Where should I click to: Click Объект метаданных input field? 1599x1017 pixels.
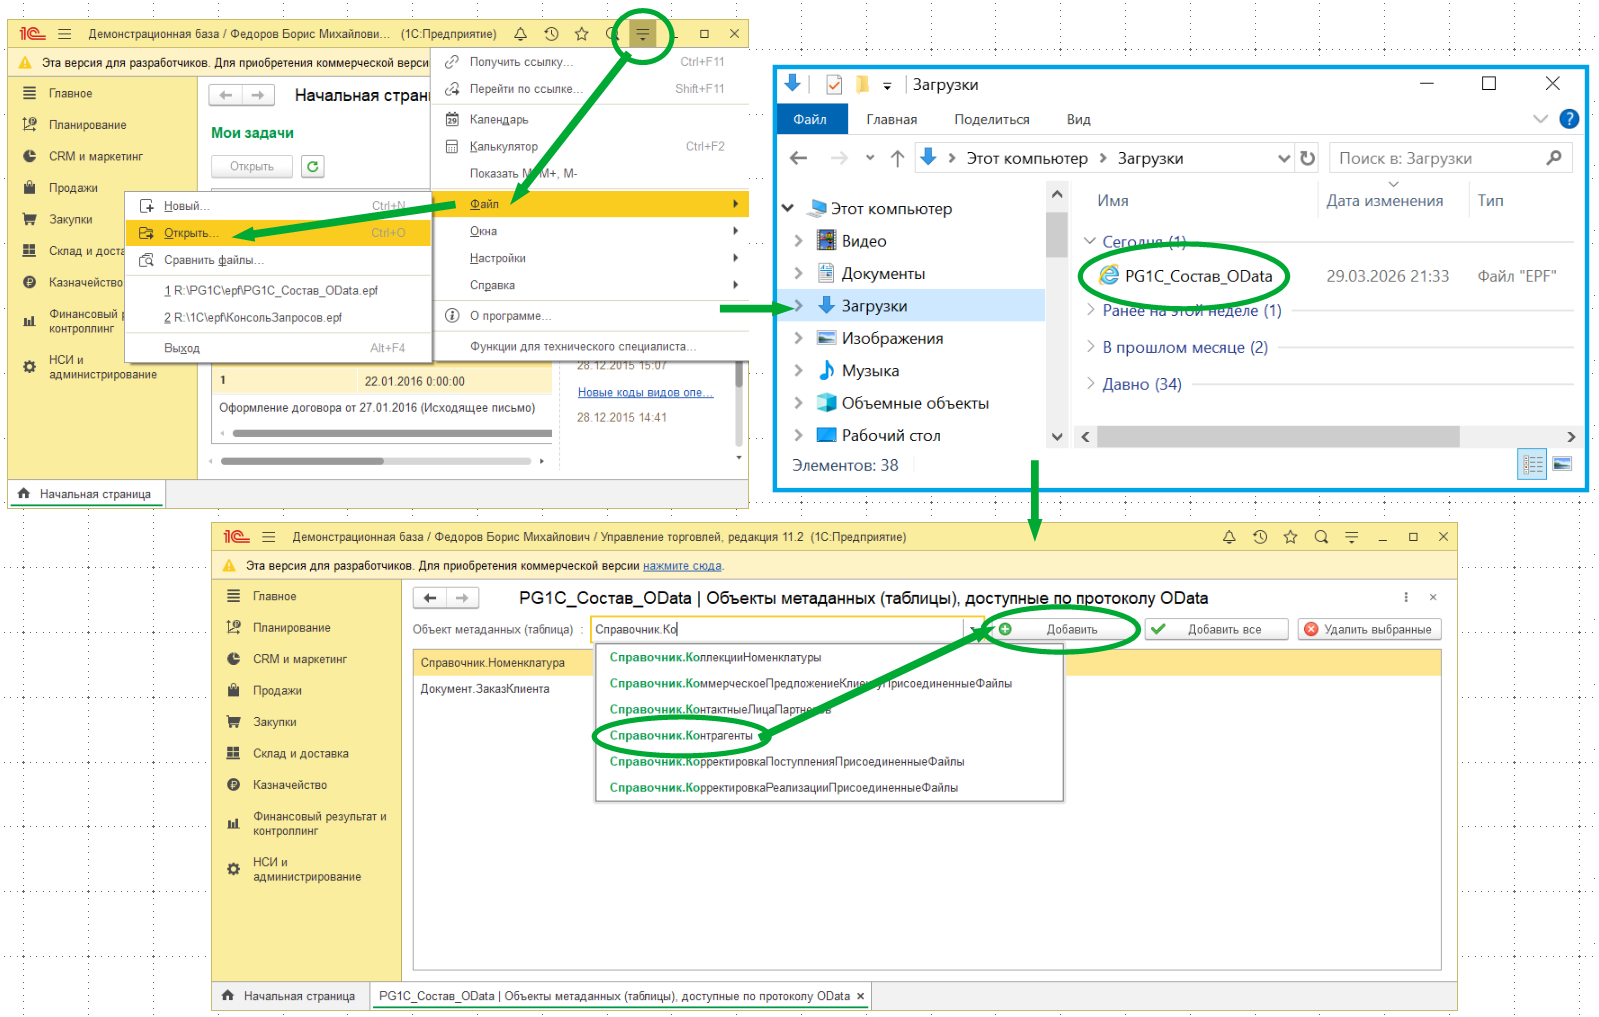(777, 630)
